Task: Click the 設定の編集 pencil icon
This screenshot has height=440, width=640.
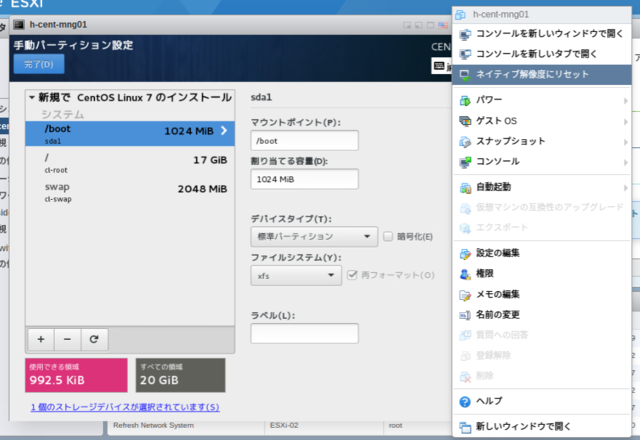Action: pyautogui.click(x=465, y=254)
